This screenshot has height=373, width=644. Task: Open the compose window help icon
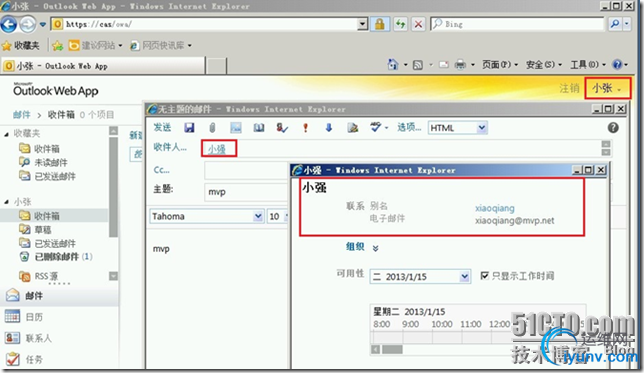point(613,128)
